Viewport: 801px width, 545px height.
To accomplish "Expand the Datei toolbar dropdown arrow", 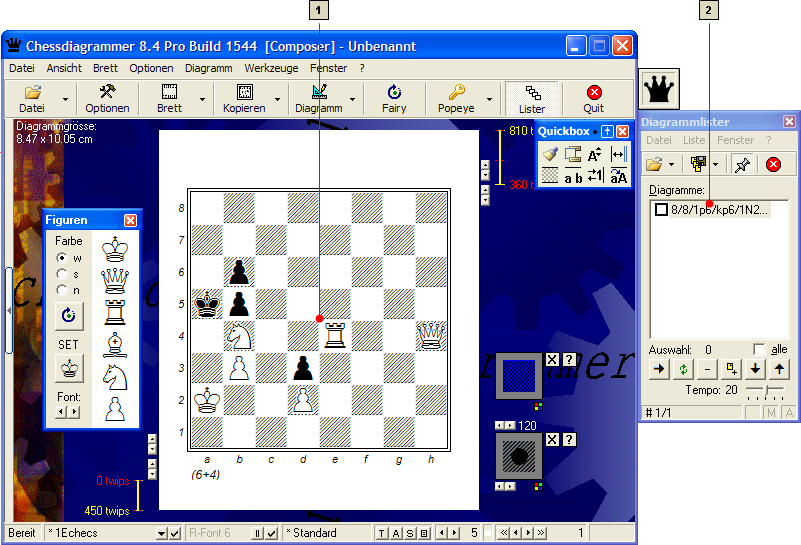I will pos(65,99).
